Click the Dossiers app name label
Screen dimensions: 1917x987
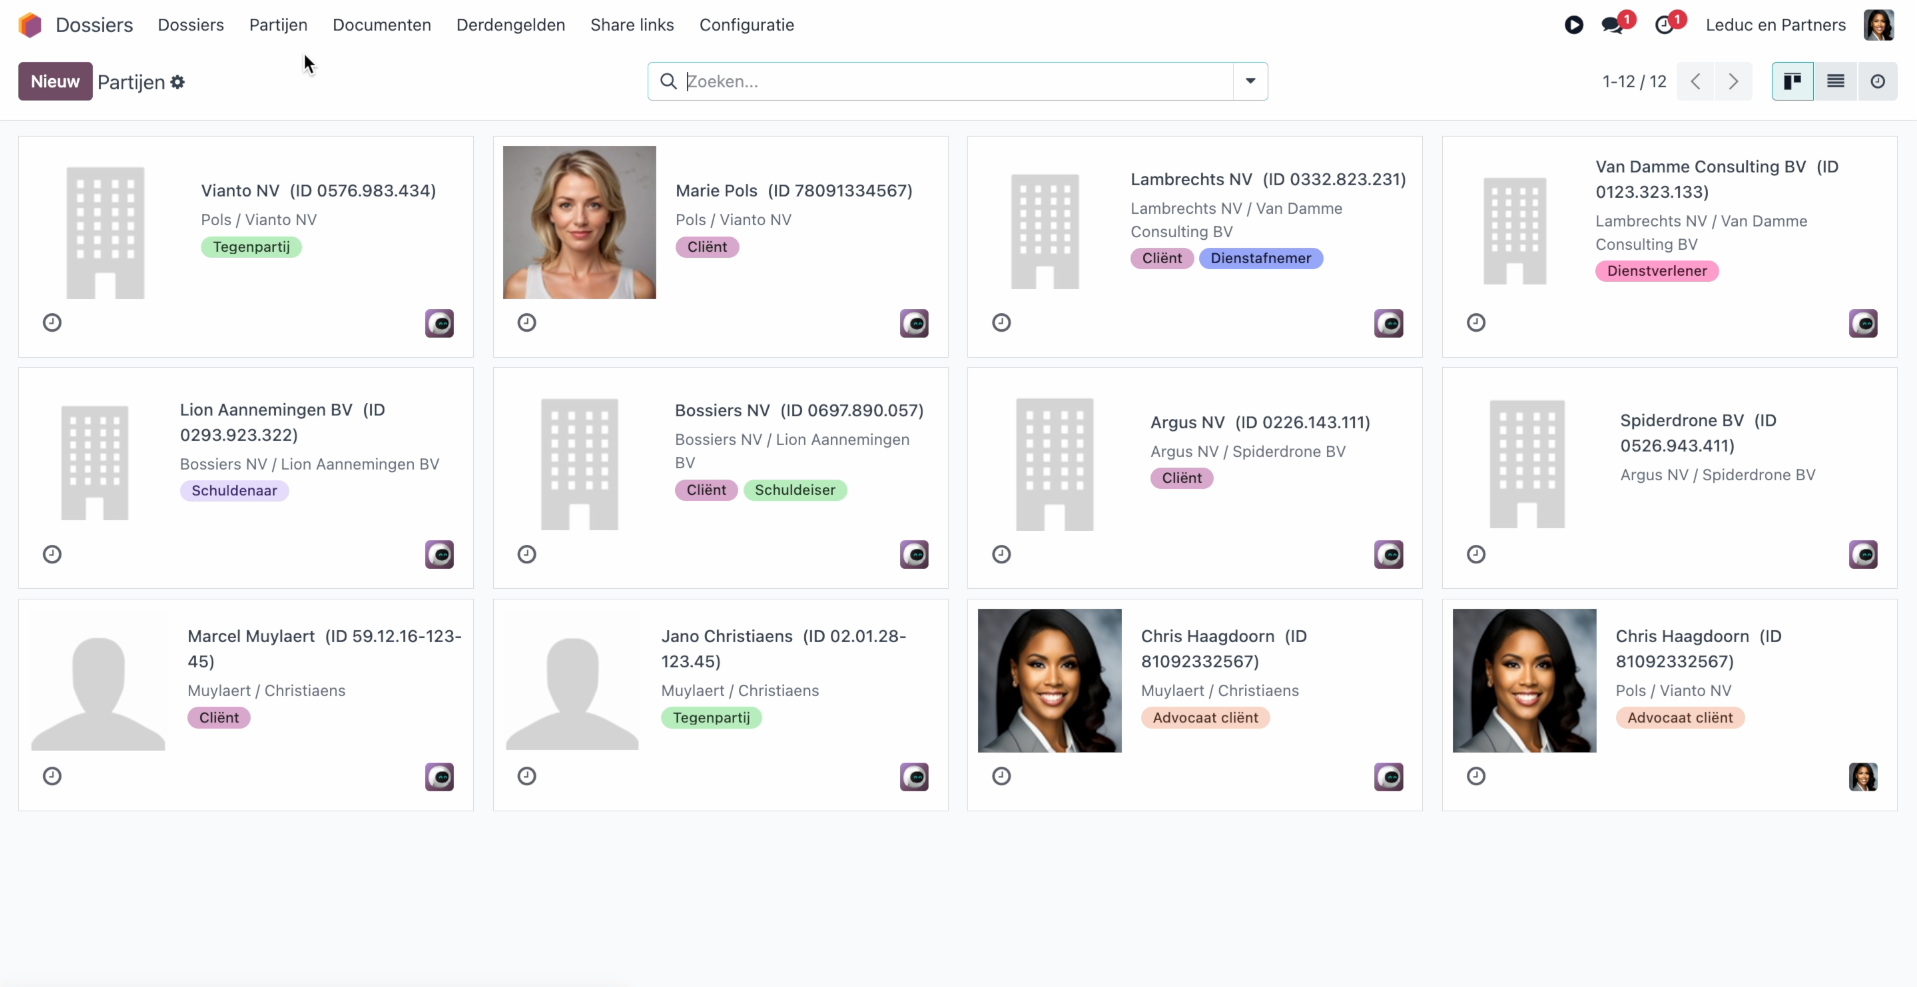(94, 25)
